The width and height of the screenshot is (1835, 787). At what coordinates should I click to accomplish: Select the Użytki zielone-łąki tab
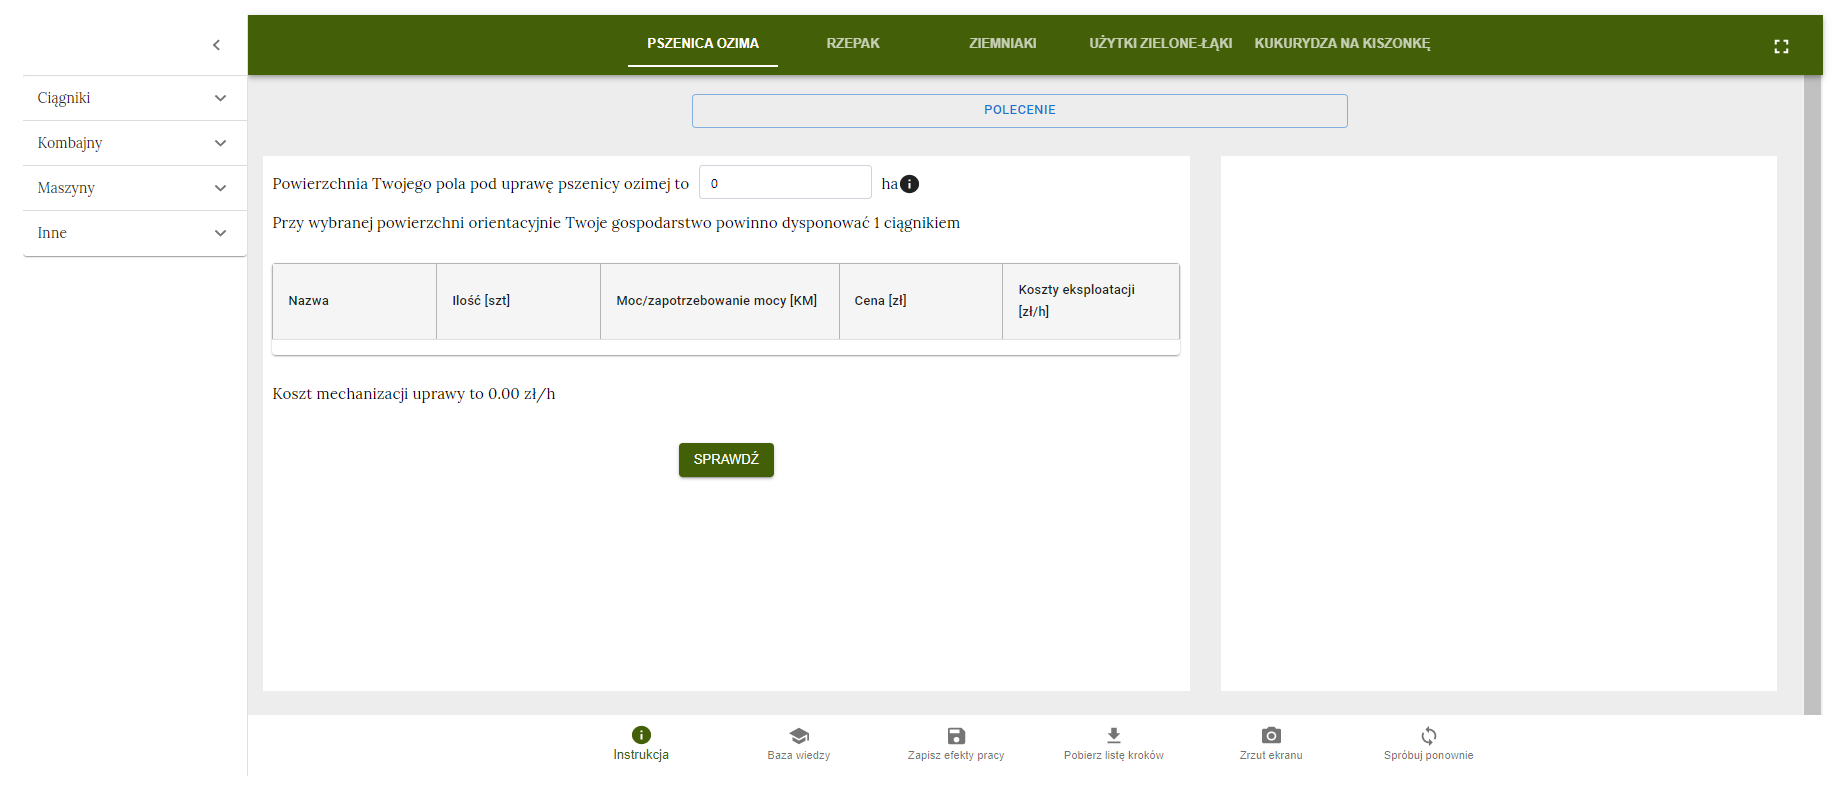pos(1161,43)
